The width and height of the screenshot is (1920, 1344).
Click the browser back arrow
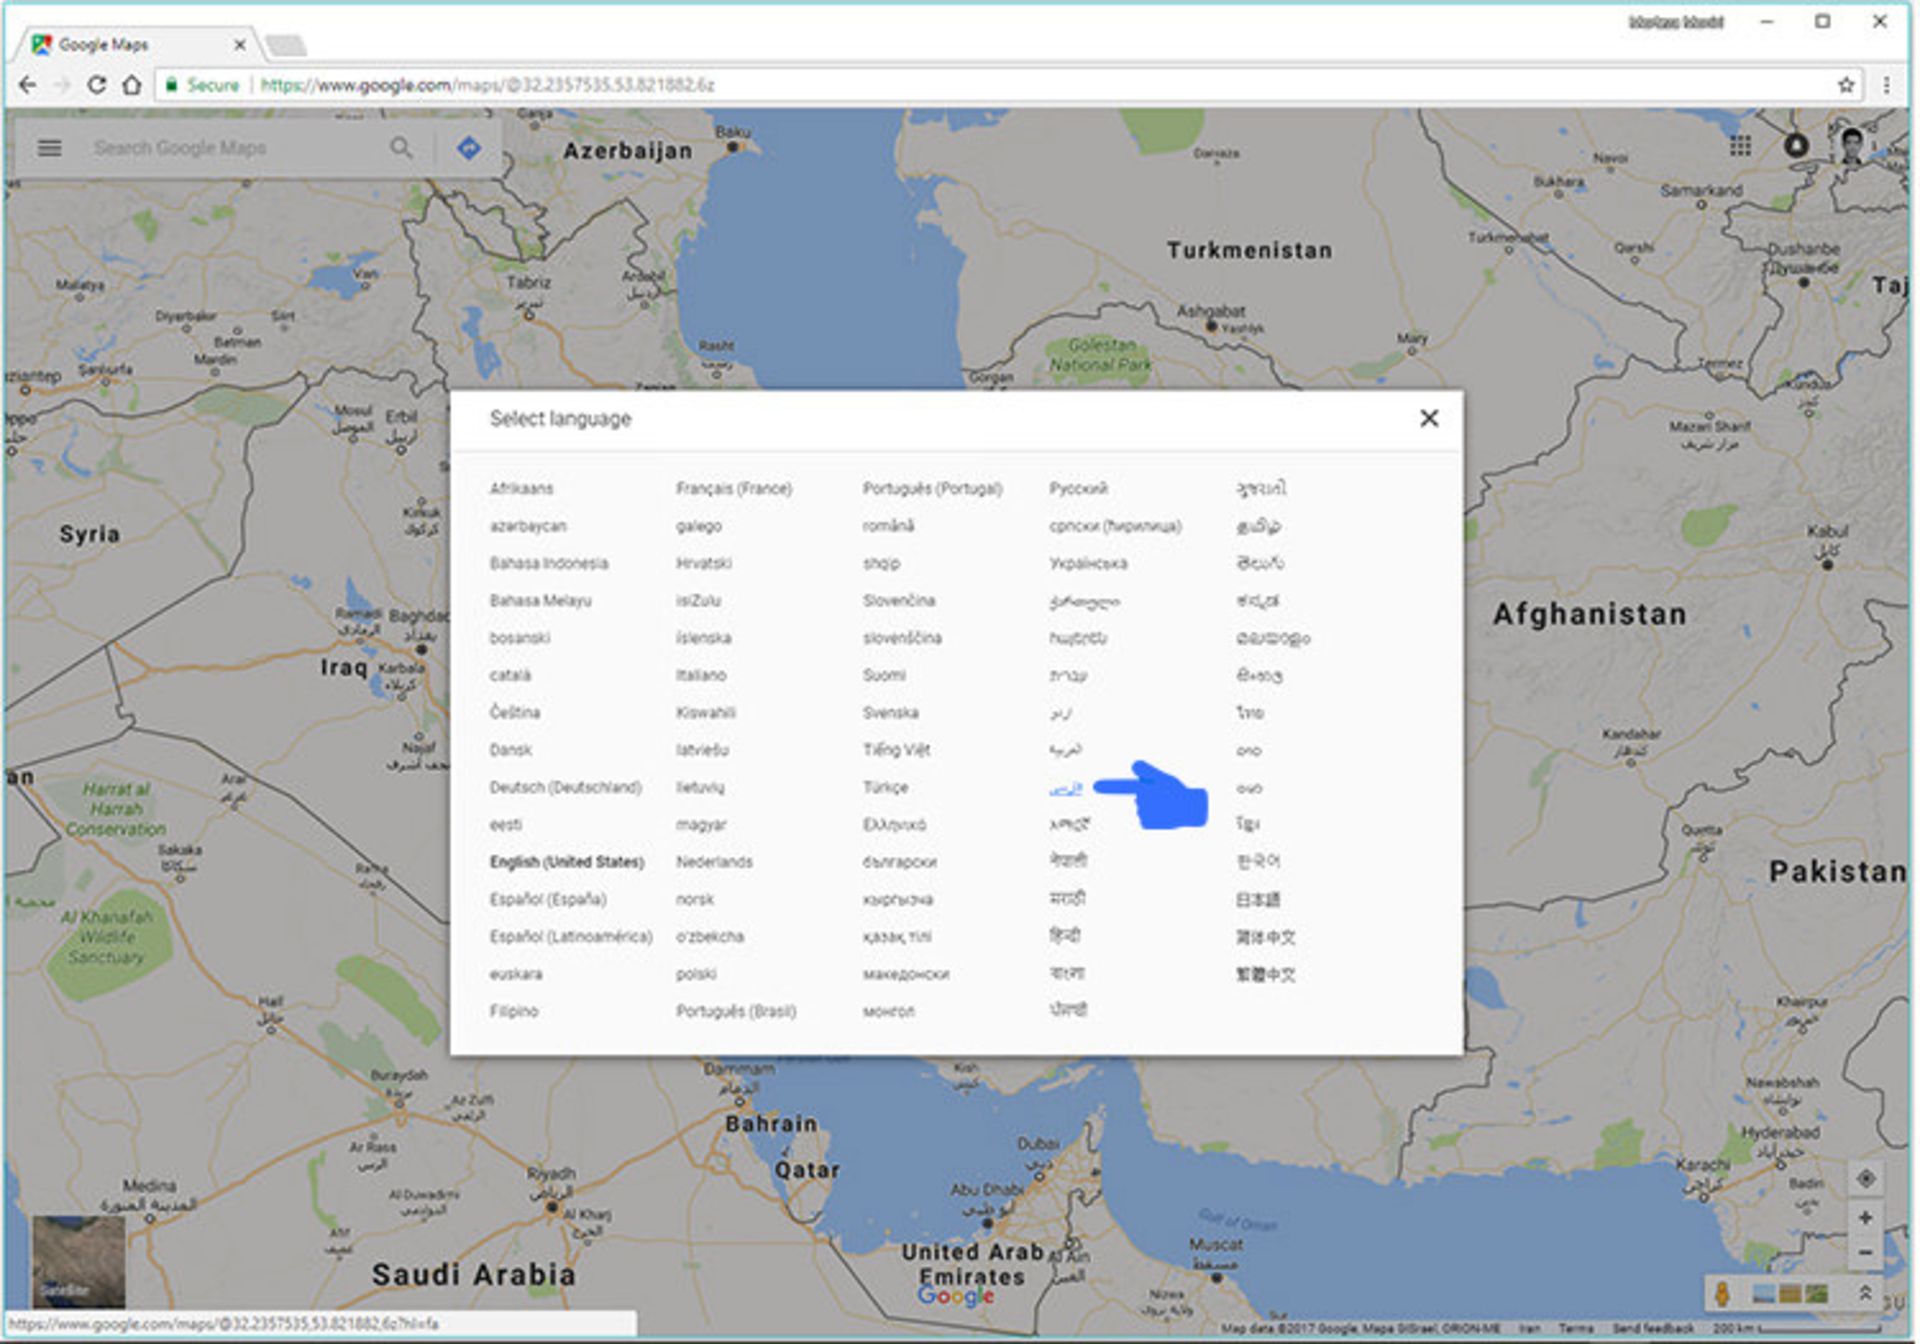coord(28,85)
